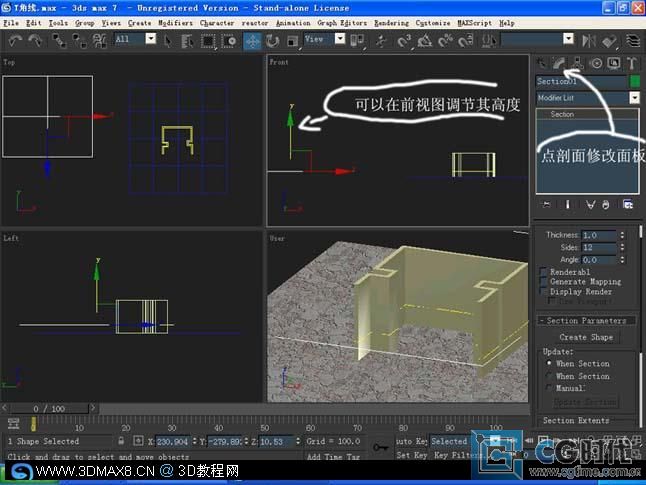Screen dimensions: 646x485
Task: Open the Hierarchy command panel tab
Action: click(578, 63)
